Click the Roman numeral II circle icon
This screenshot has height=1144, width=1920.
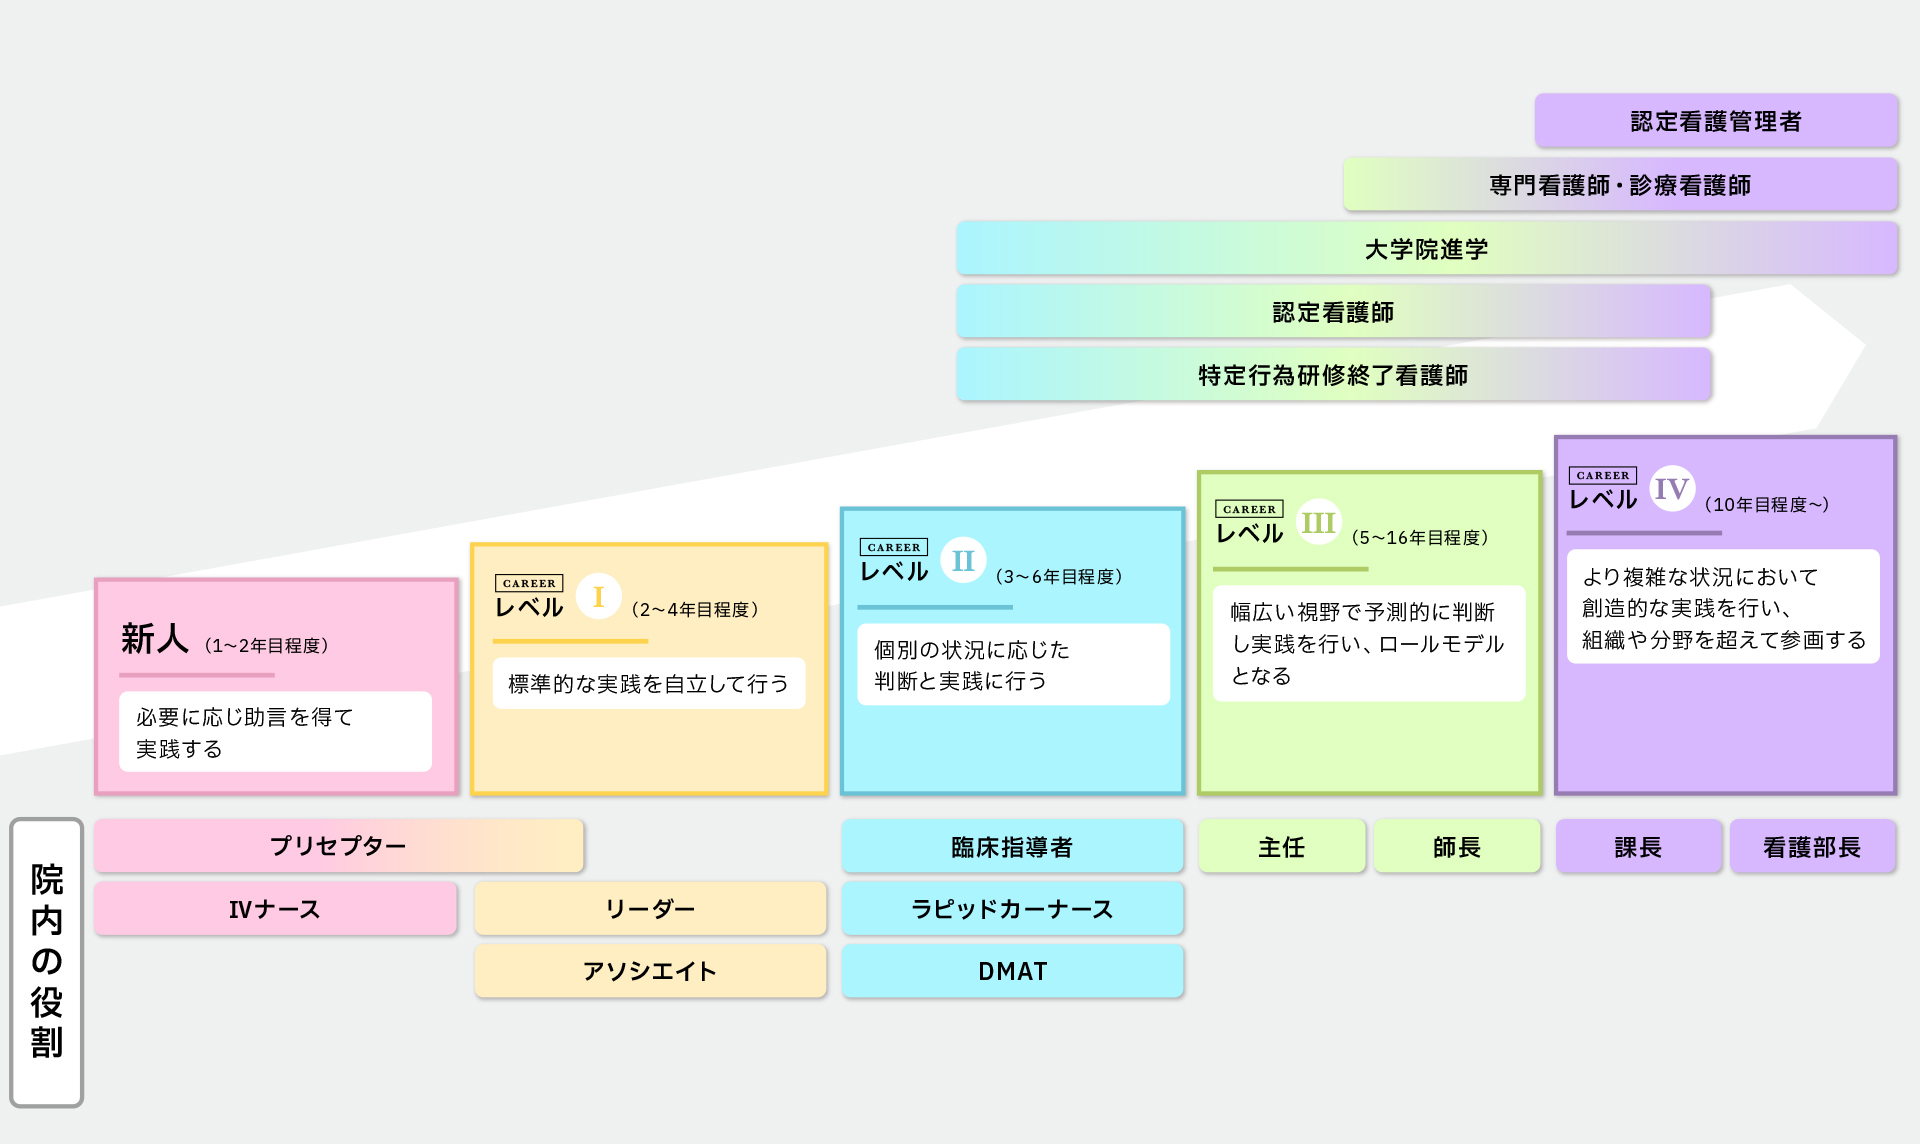coord(963,560)
